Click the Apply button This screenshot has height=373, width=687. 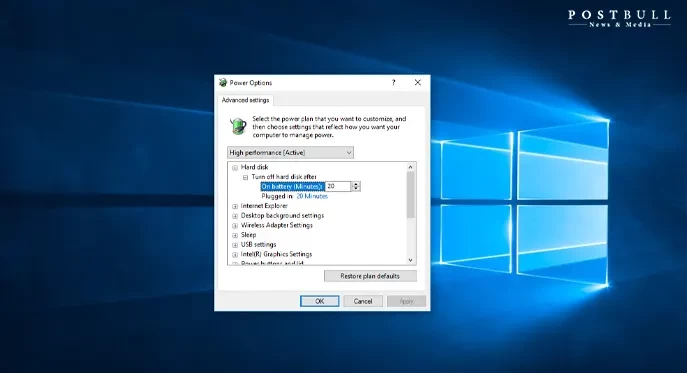pos(406,301)
